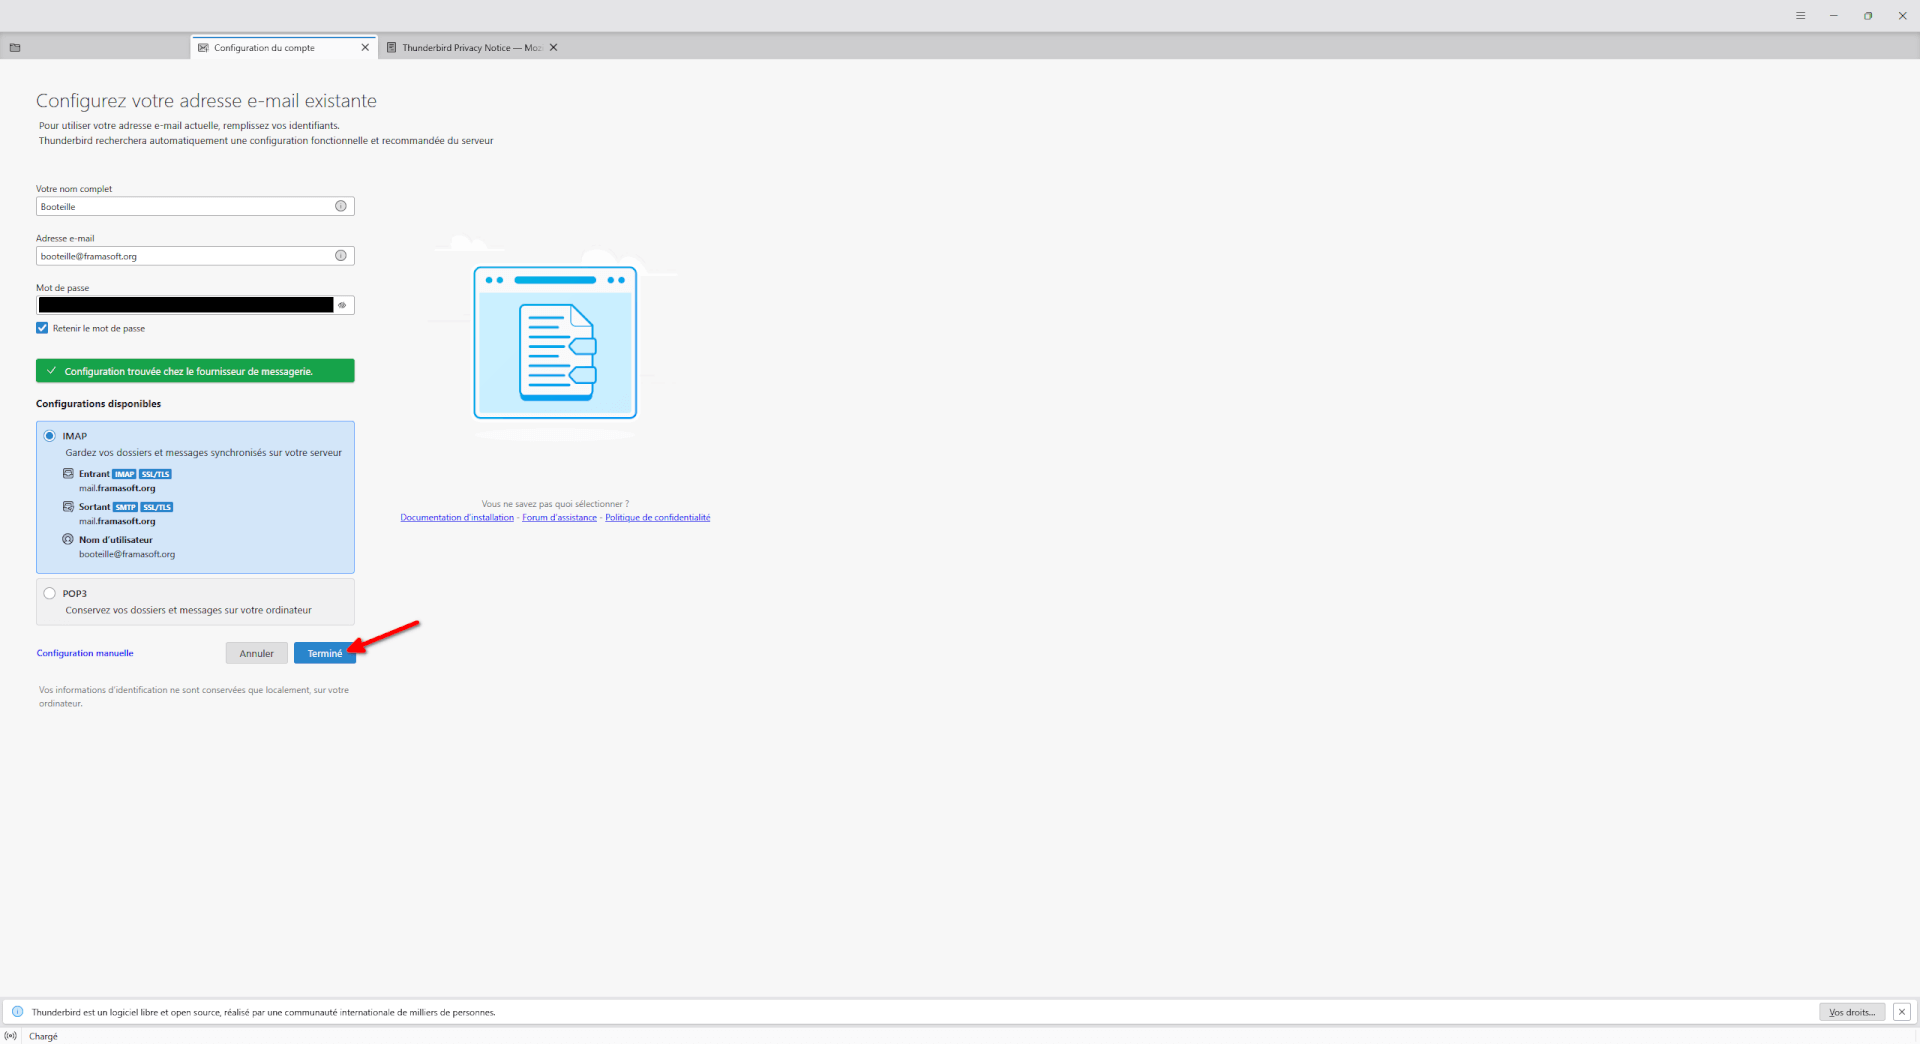Select the IMAP radio button
This screenshot has height=1044, width=1920.
coord(50,436)
